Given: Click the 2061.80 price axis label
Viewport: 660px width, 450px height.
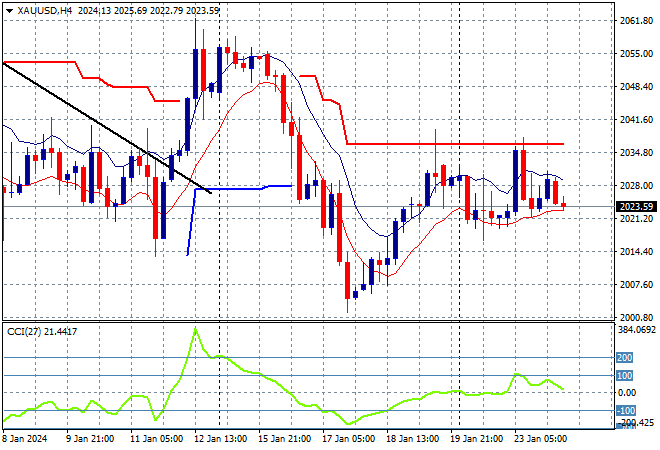Looking at the screenshot, I should click(x=632, y=20).
